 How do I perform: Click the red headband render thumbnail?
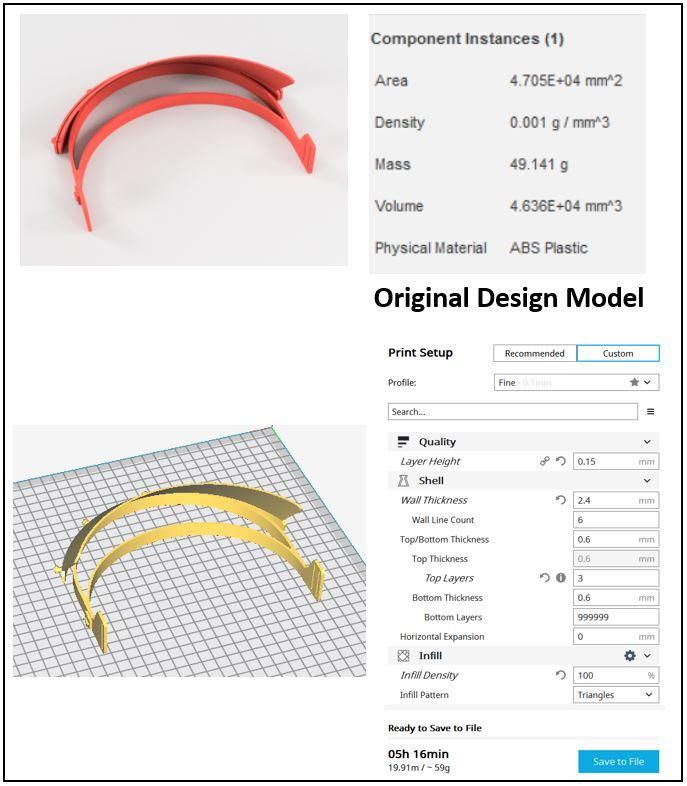[x=184, y=140]
